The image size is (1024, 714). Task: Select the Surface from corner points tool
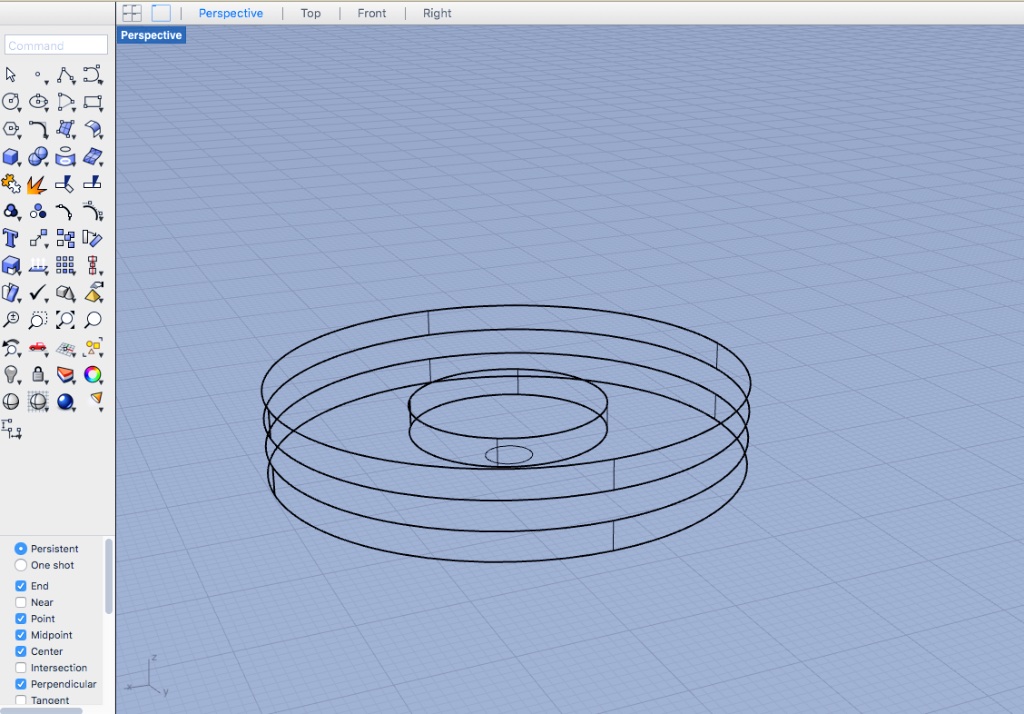pyautogui.click(x=65, y=129)
